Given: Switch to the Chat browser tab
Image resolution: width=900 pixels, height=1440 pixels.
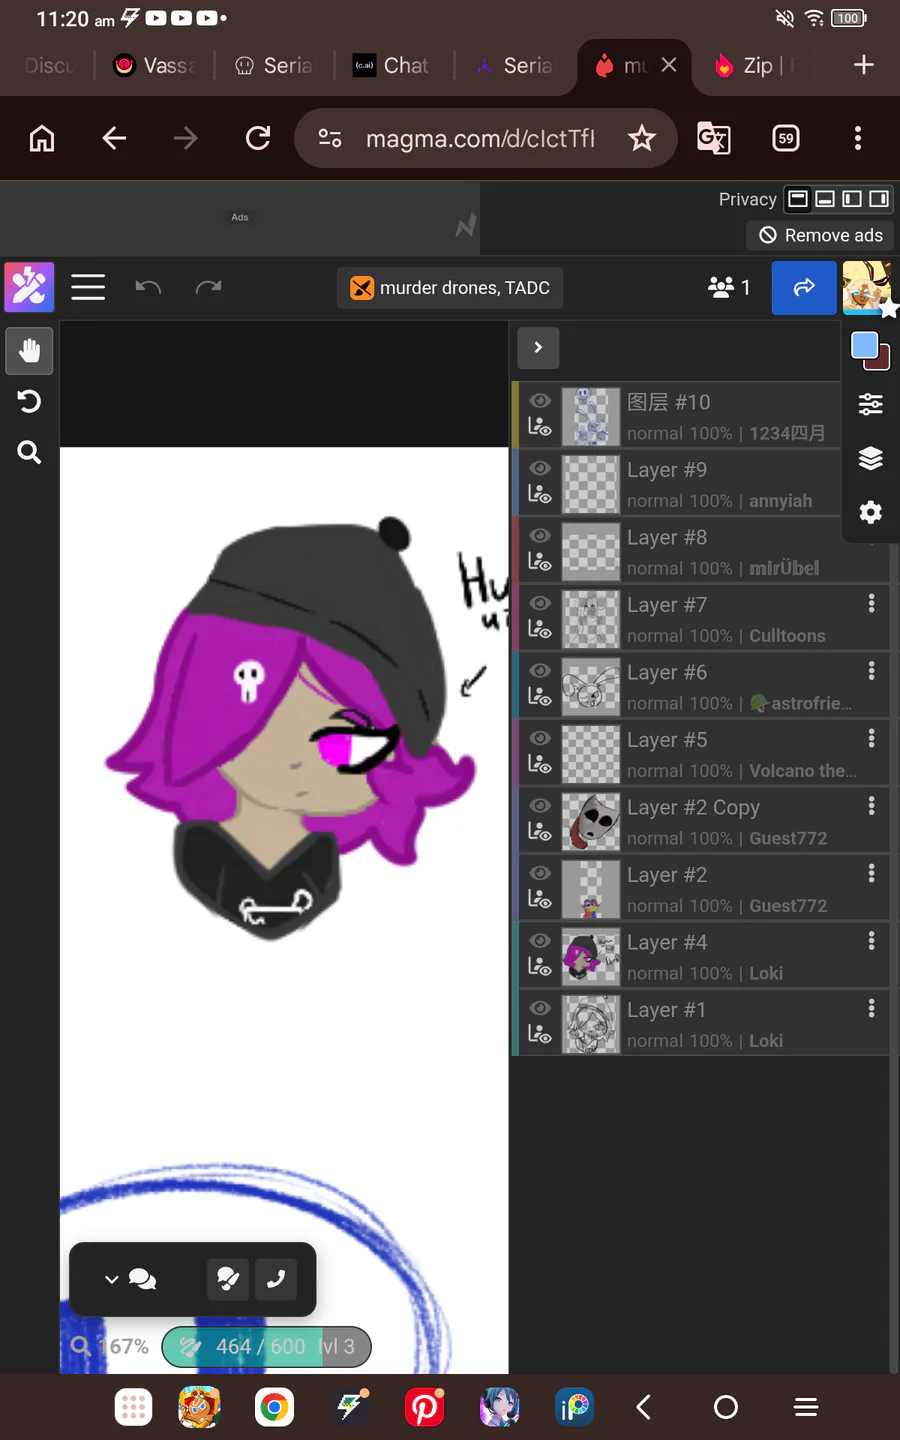Looking at the screenshot, I should click(x=392, y=66).
